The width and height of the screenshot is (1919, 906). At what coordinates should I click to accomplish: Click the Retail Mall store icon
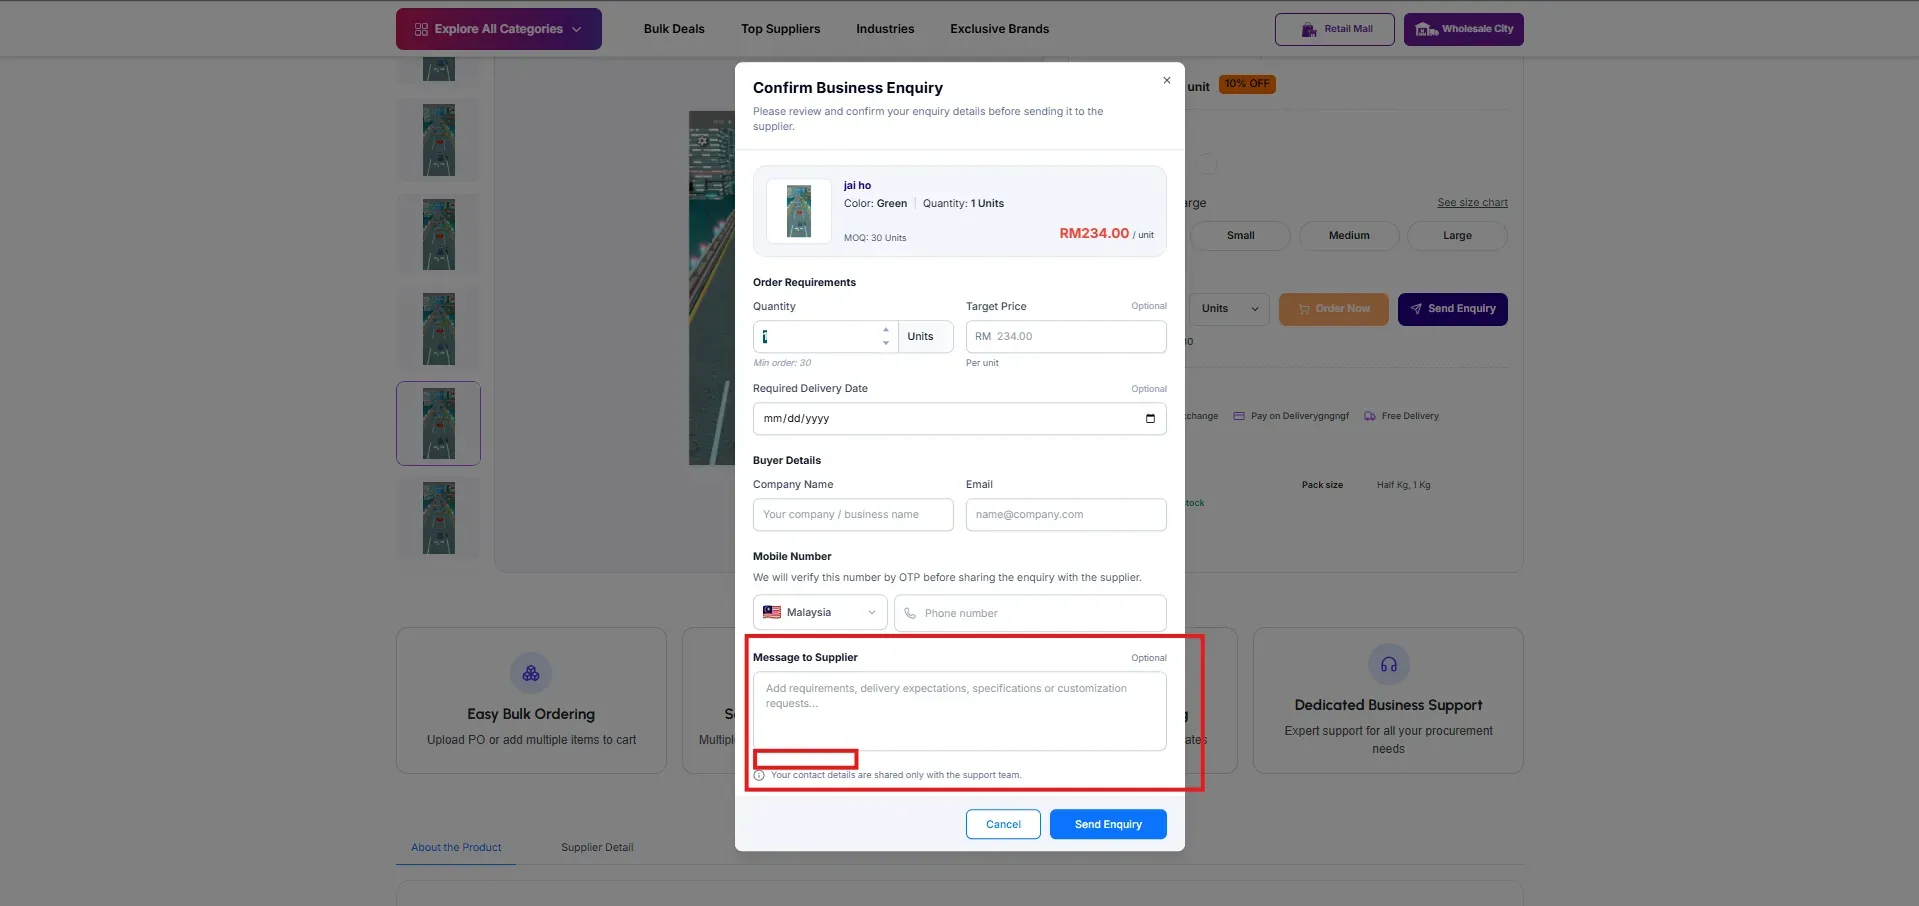coord(1308,29)
